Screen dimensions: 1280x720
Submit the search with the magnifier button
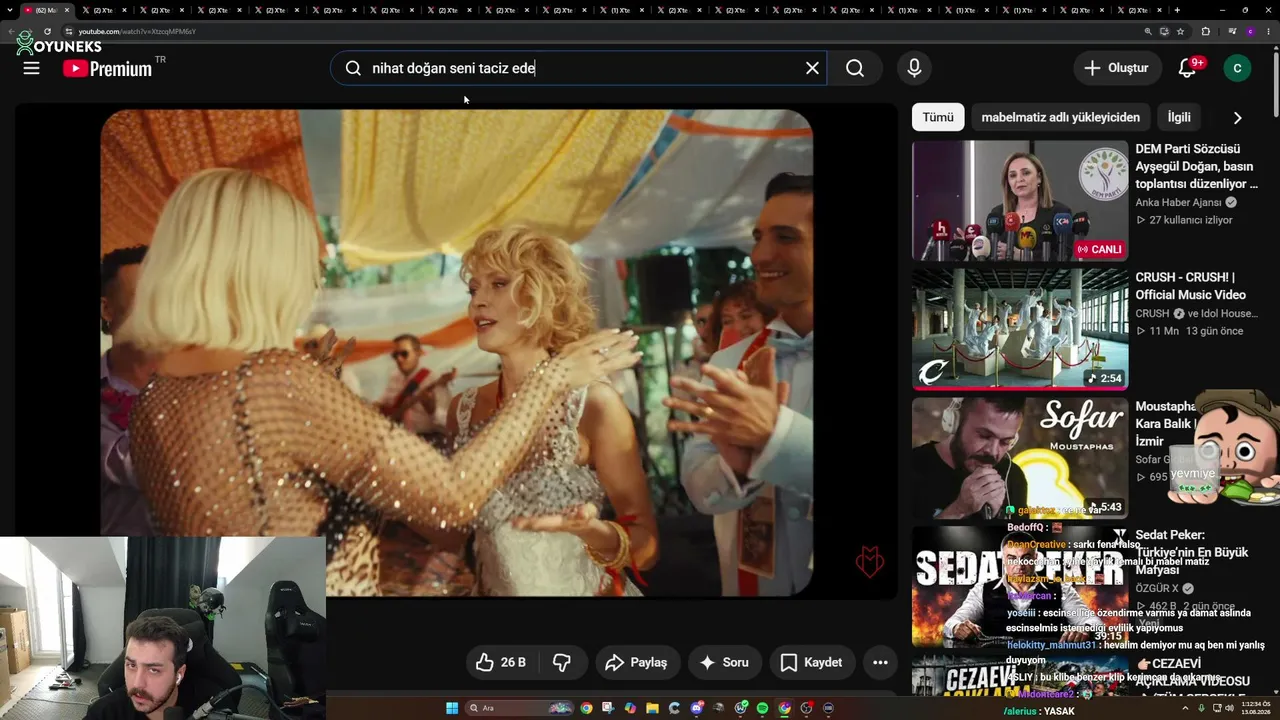(855, 68)
